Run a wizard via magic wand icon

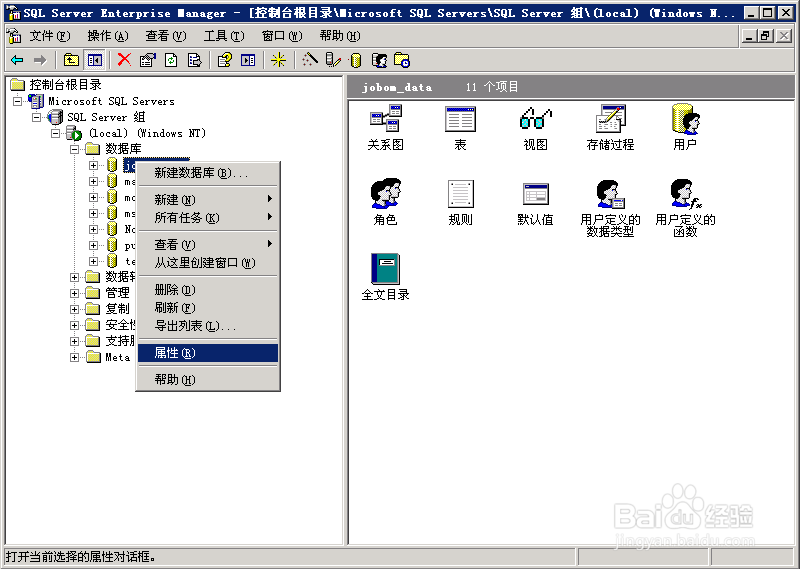pos(310,60)
